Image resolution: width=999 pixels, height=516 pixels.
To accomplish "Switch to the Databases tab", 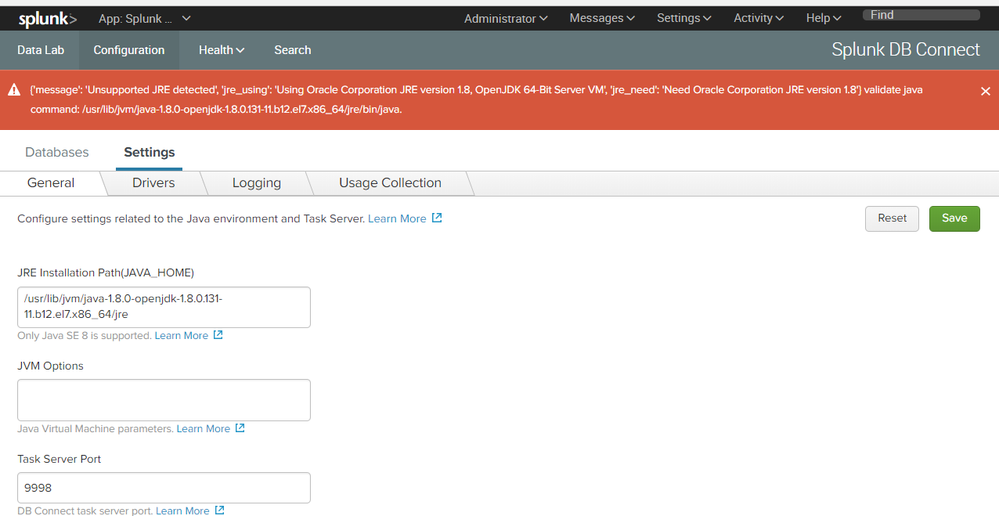I will click(x=57, y=152).
